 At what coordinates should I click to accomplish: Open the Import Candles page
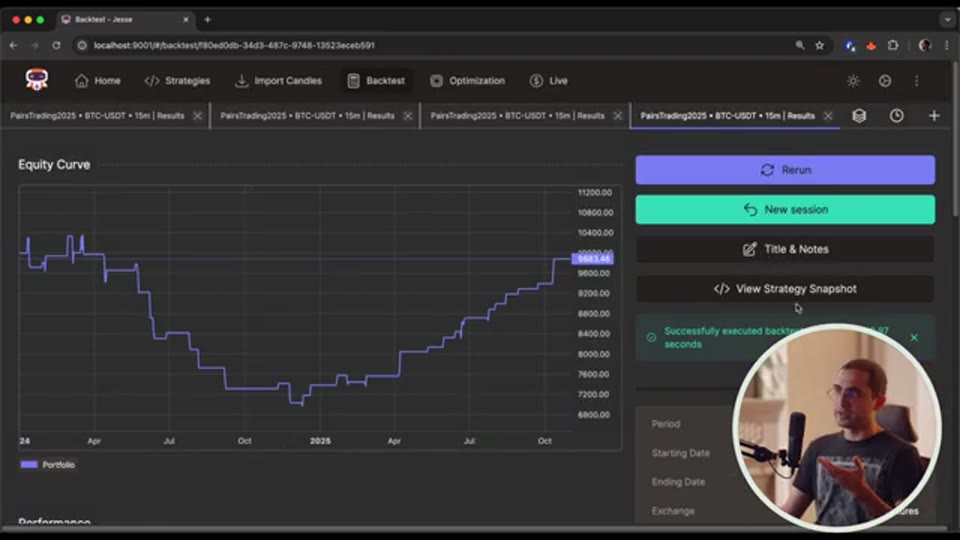click(x=279, y=81)
